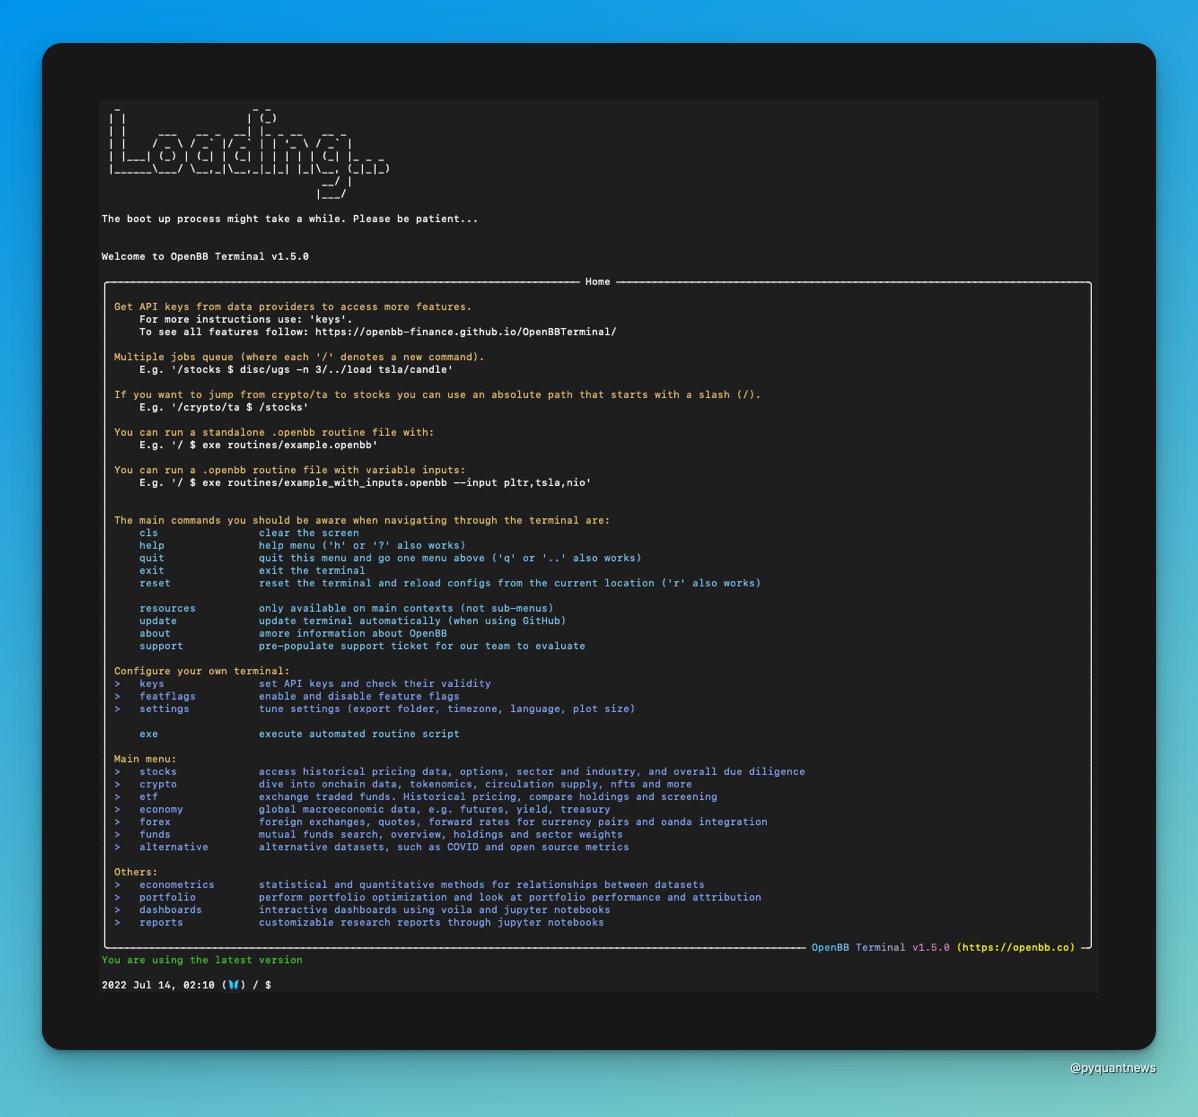Click the Home tab label at the top
This screenshot has height=1117, width=1198.
click(x=597, y=281)
